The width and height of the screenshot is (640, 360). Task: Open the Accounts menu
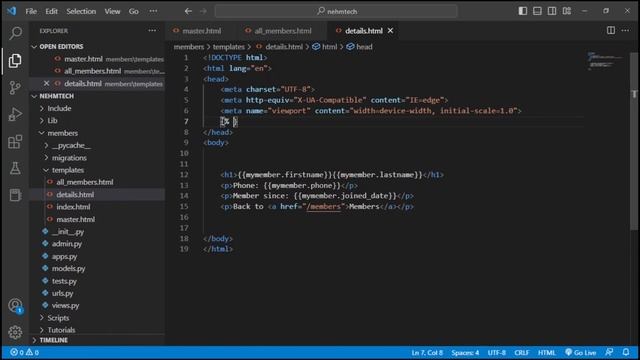(x=15, y=306)
